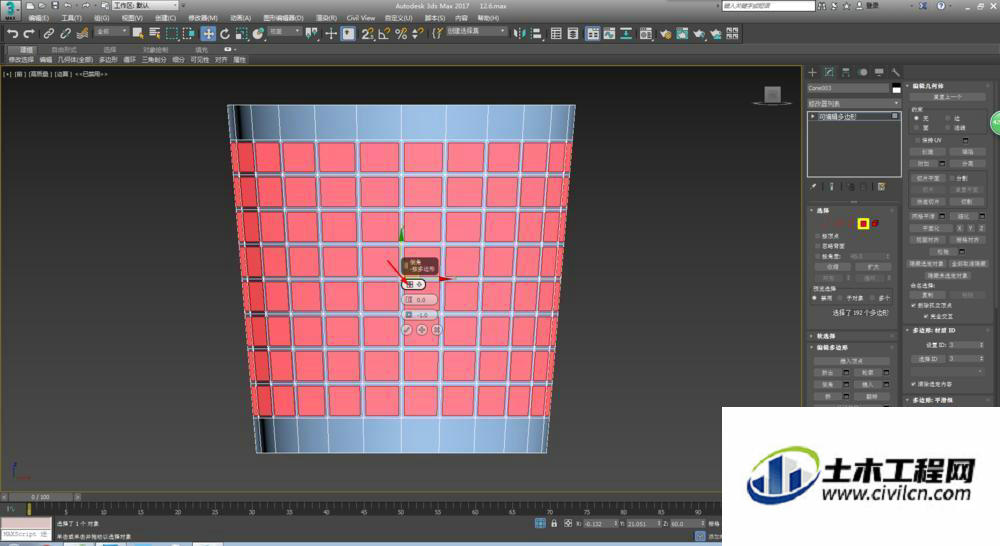Image resolution: width=1000 pixels, height=546 pixels.
Task: Open the workspace dropdown in title bar
Action: tap(147, 6)
